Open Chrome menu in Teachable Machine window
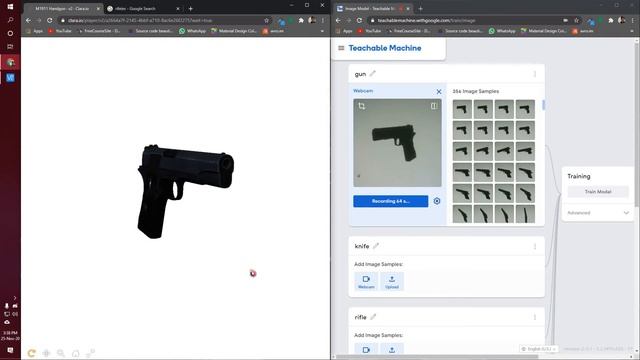The image size is (640, 360). point(632,20)
